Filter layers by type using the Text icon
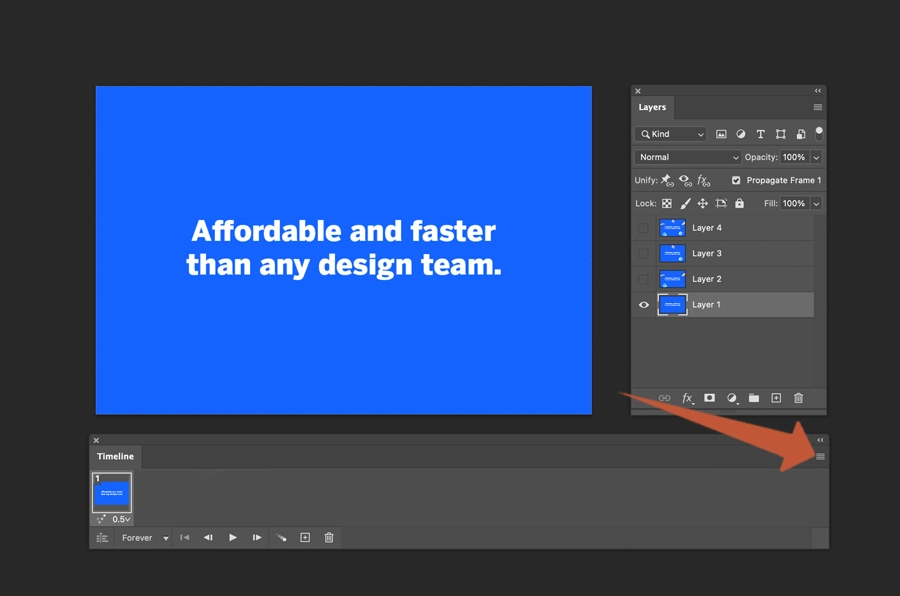Image resolution: width=900 pixels, height=596 pixels. pos(760,133)
